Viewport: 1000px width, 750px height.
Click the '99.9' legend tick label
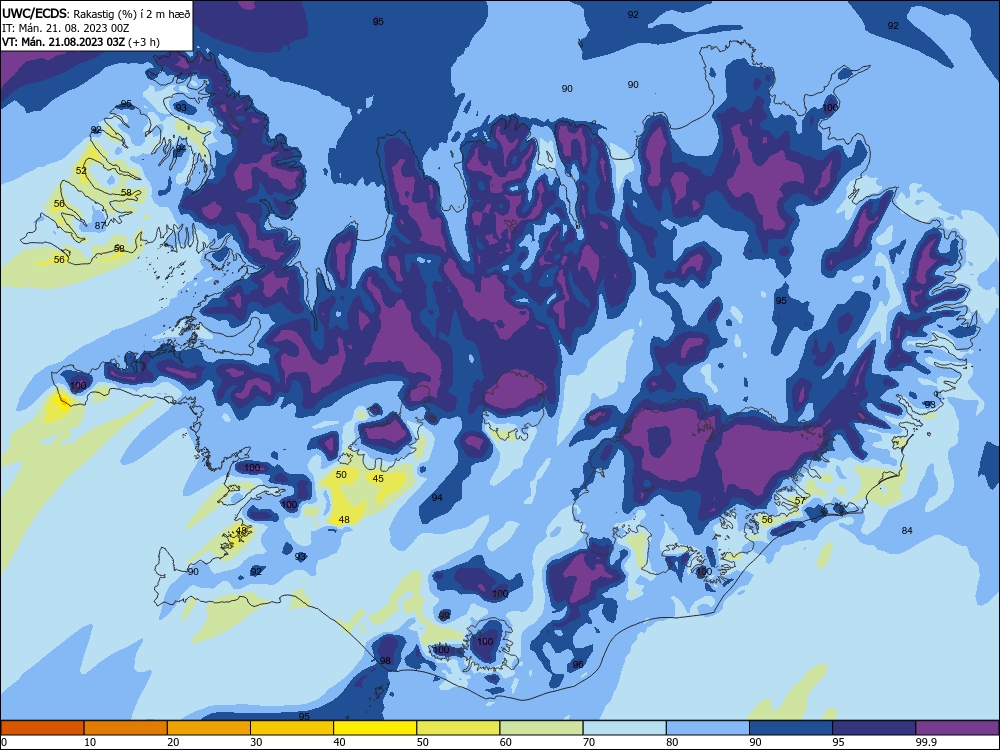925,742
